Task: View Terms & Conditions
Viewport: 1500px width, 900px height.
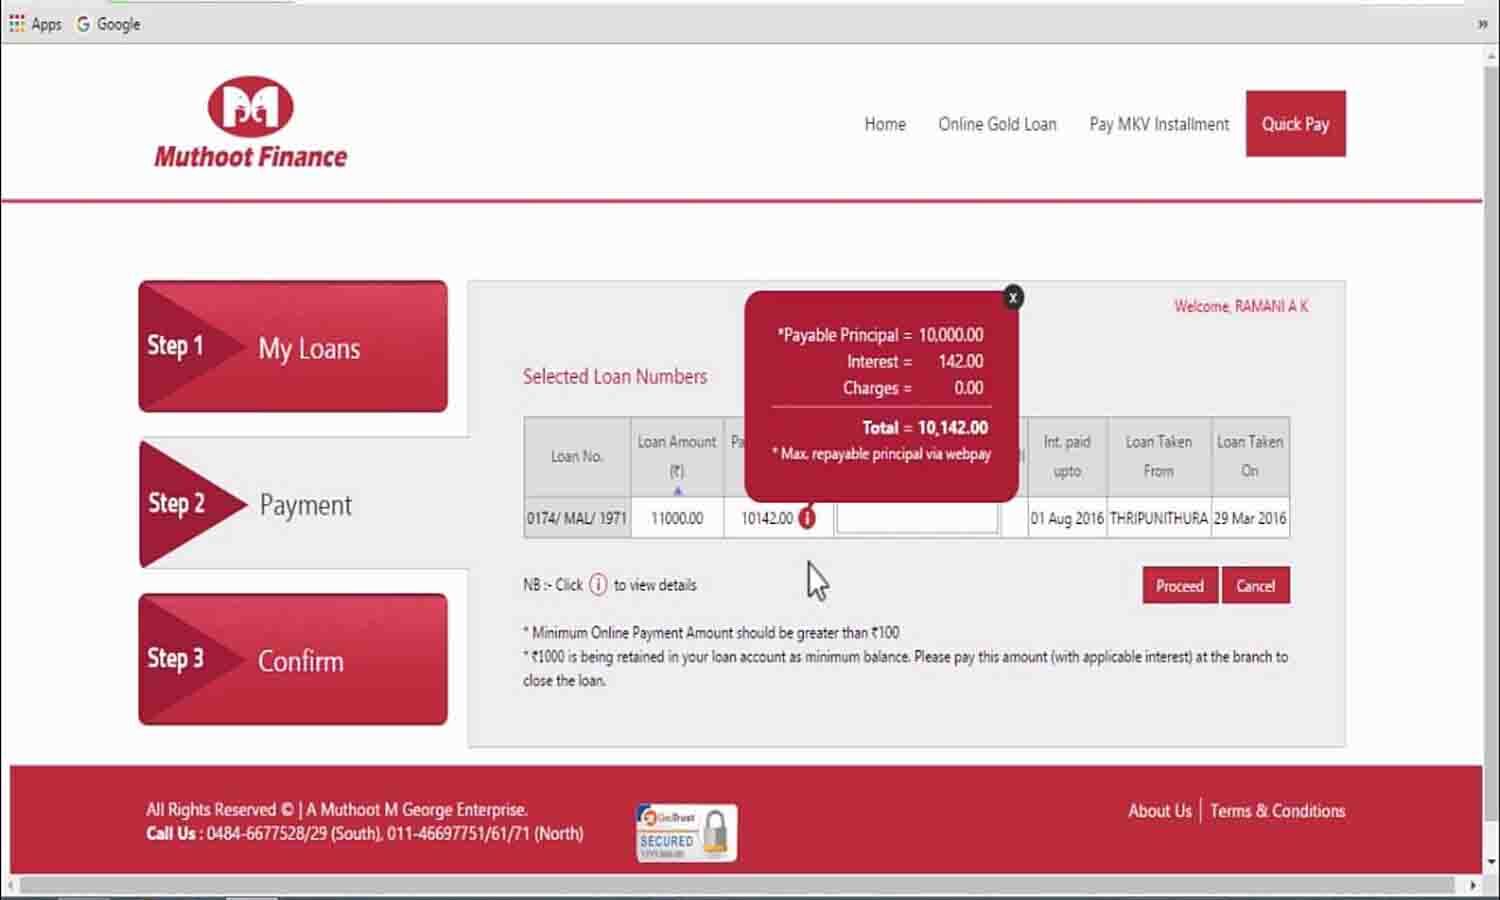Action: (x=1277, y=811)
